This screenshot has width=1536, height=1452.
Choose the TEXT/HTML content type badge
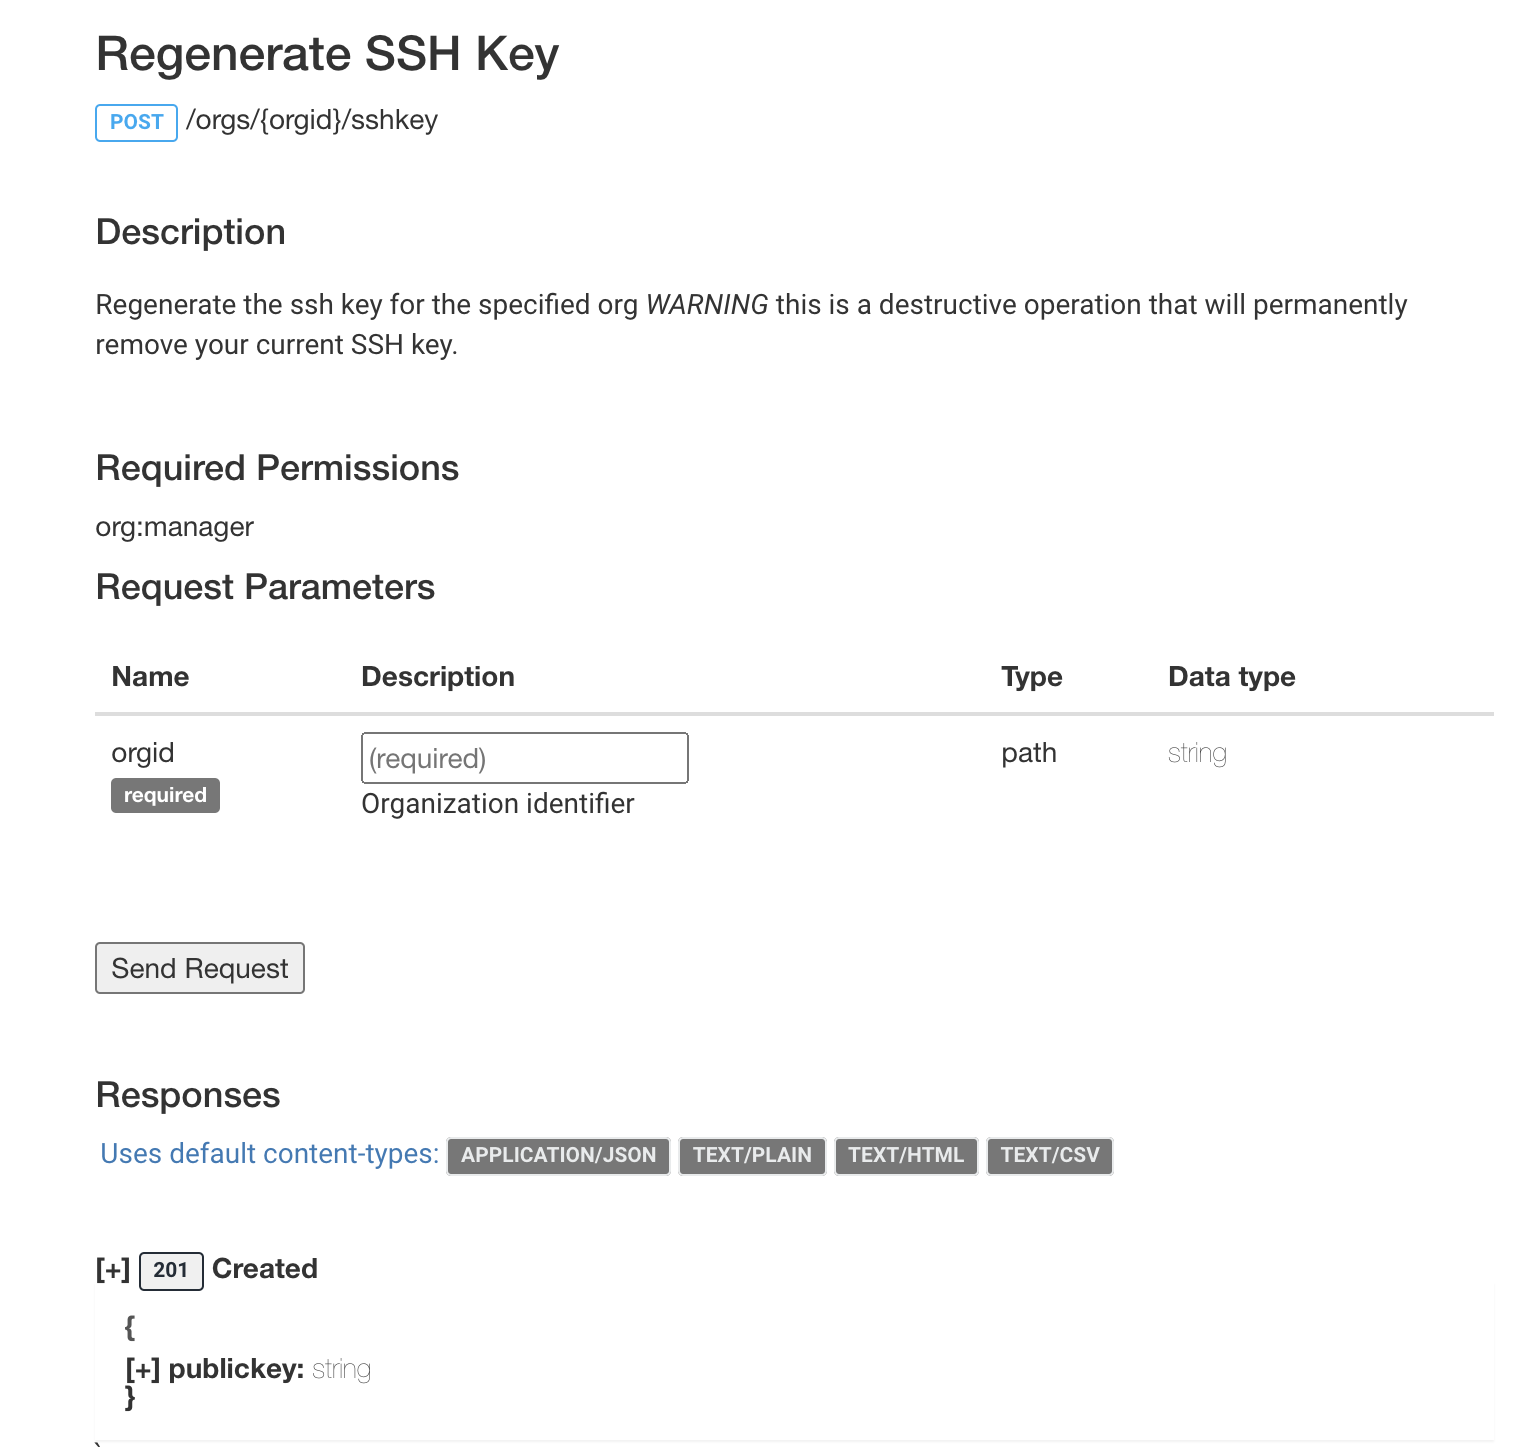905,1155
